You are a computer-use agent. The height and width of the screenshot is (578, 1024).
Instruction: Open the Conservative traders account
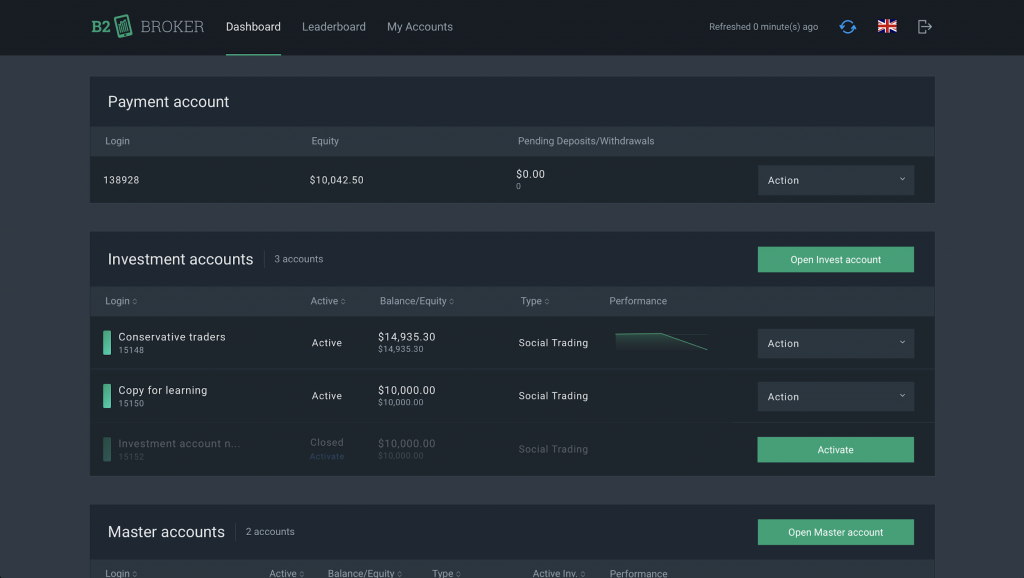[172, 337]
